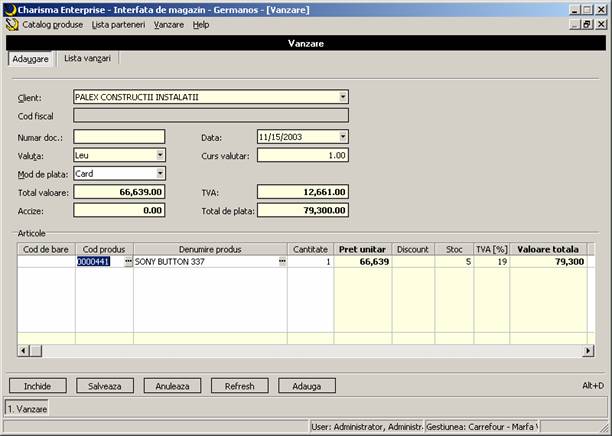Image resolution: width=612 pixels, height=436 pixels.
Task: Select the 1. Vanzare bottom tab
Action: pos(27,409)
